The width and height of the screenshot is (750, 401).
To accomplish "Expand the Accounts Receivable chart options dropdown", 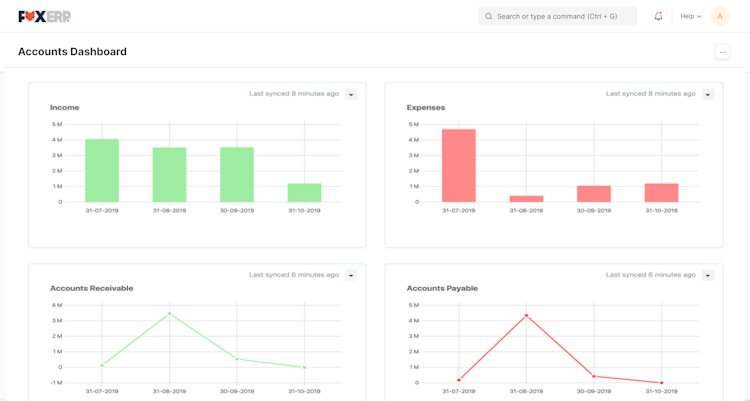I will tap(351, 275).
